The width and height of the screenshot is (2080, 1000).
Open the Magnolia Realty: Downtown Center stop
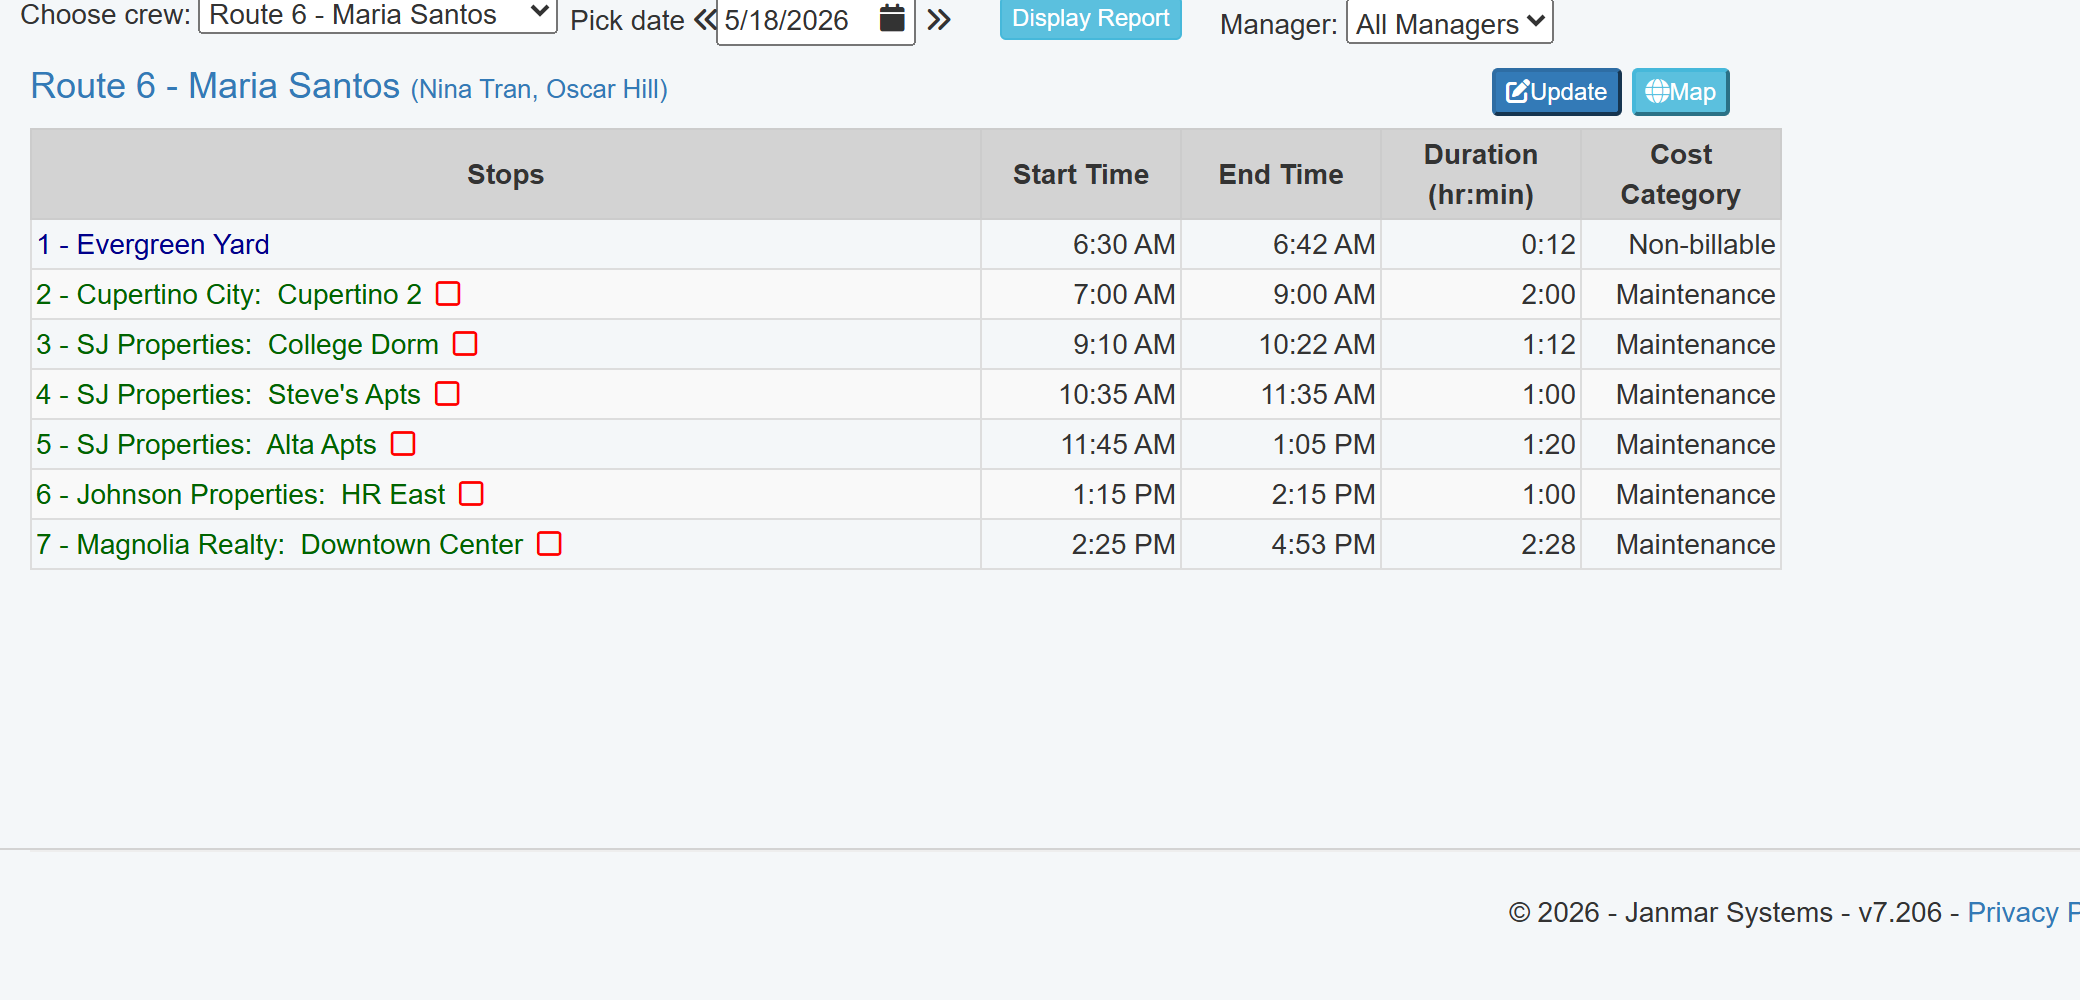(280, 544)
